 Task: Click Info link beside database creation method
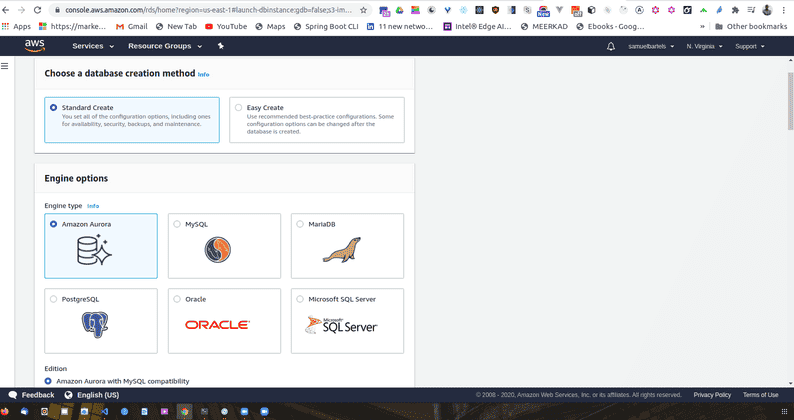coord(203,74)
